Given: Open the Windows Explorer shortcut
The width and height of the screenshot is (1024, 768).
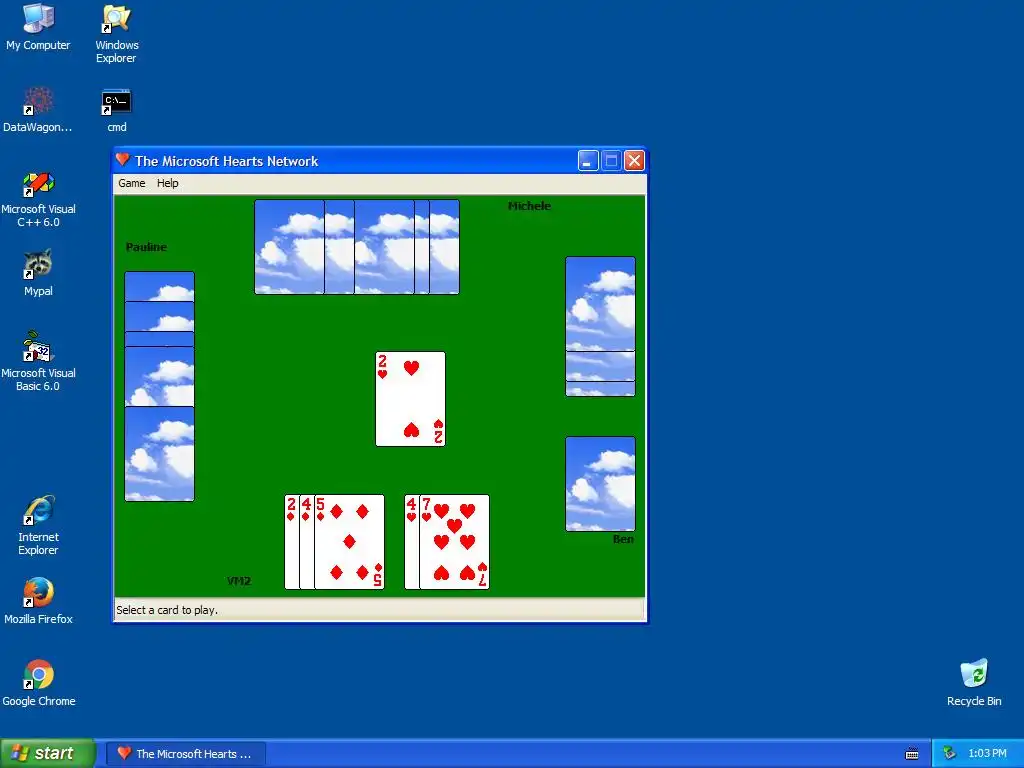Looking at the screenshot, I should pos(116,33).
